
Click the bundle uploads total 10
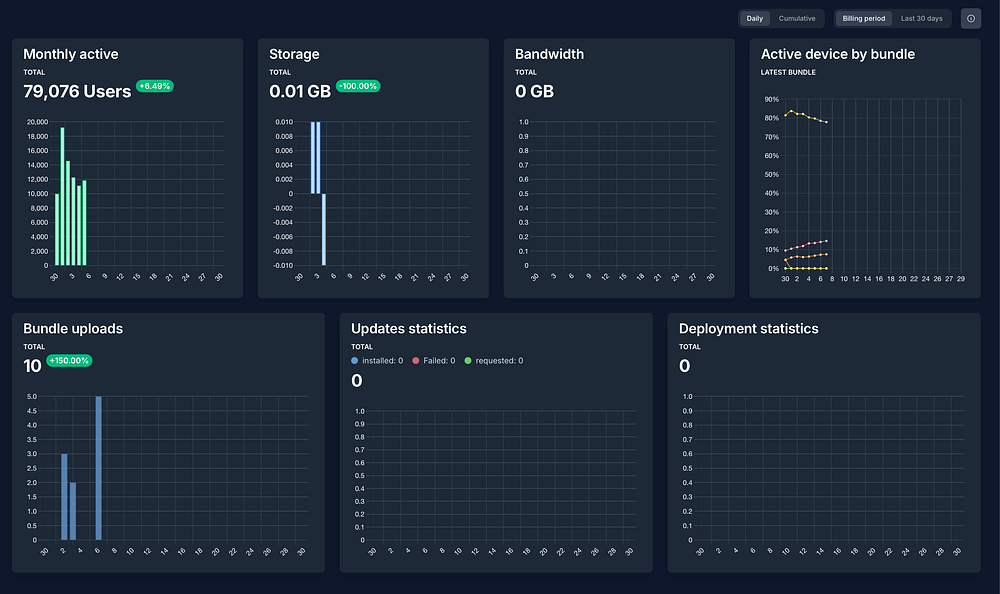point(32,366)
